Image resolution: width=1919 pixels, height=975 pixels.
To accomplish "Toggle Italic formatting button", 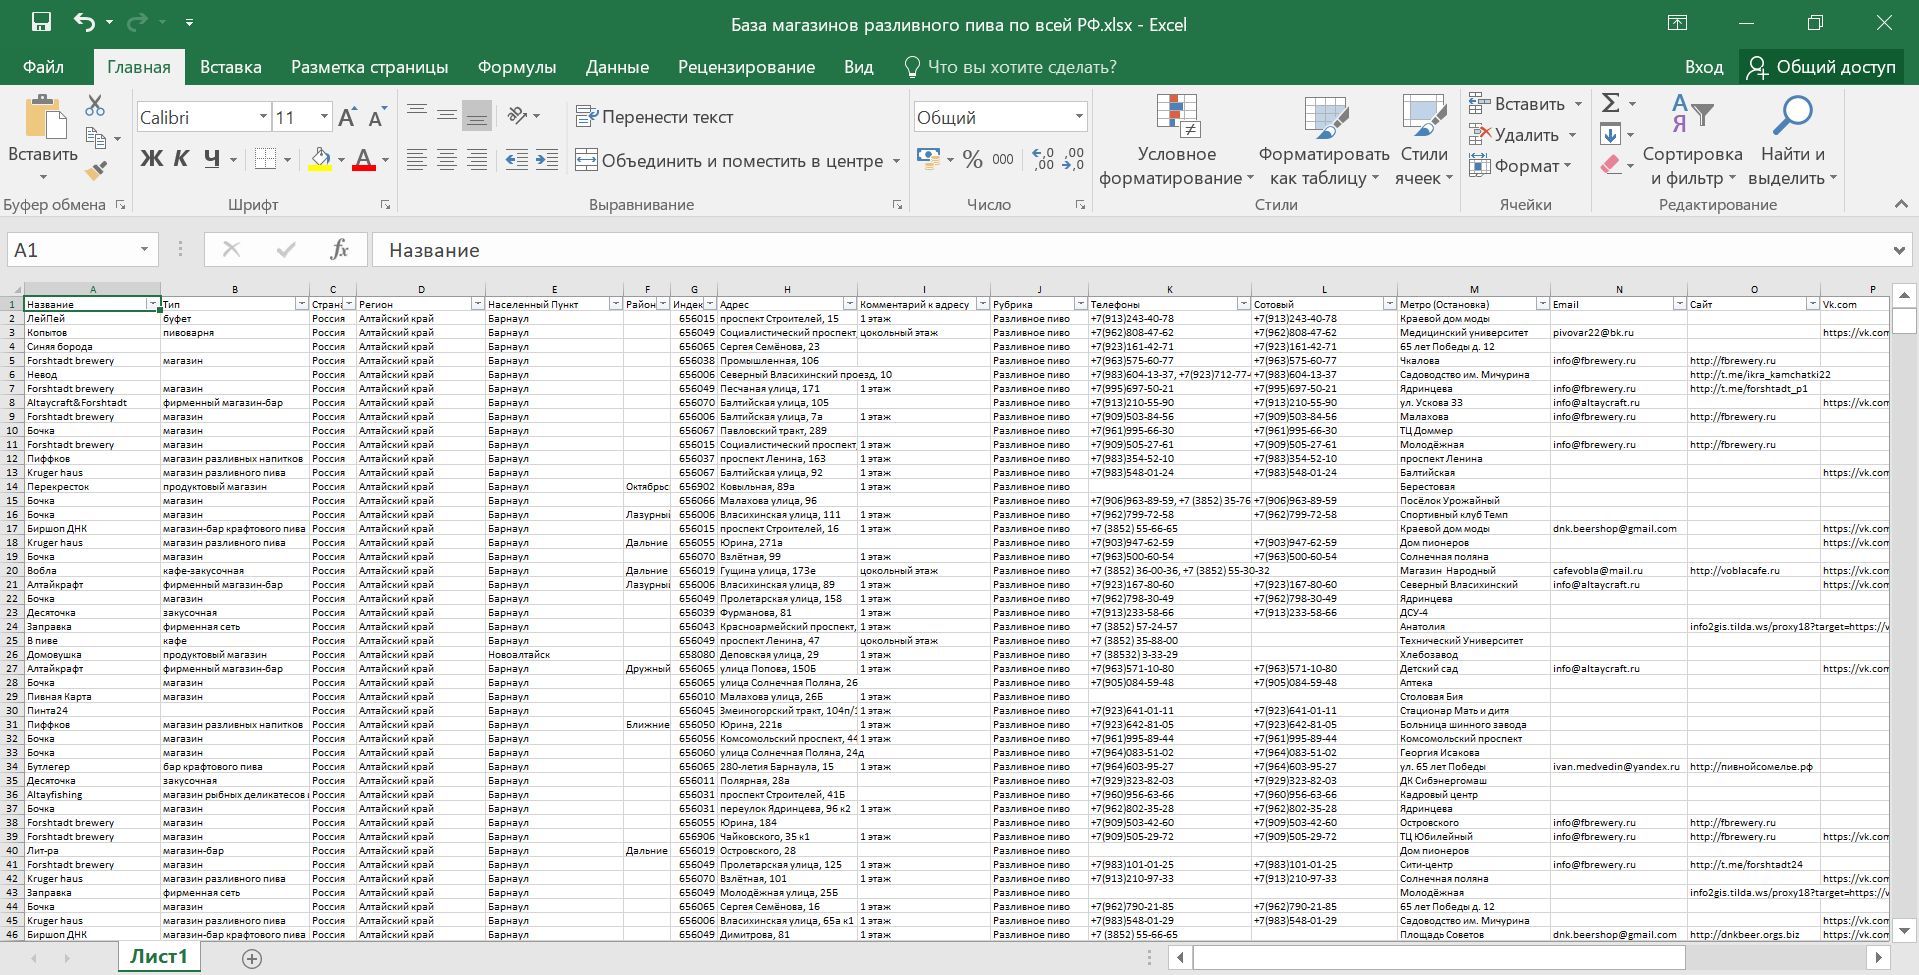I will [x=181, y=159].
